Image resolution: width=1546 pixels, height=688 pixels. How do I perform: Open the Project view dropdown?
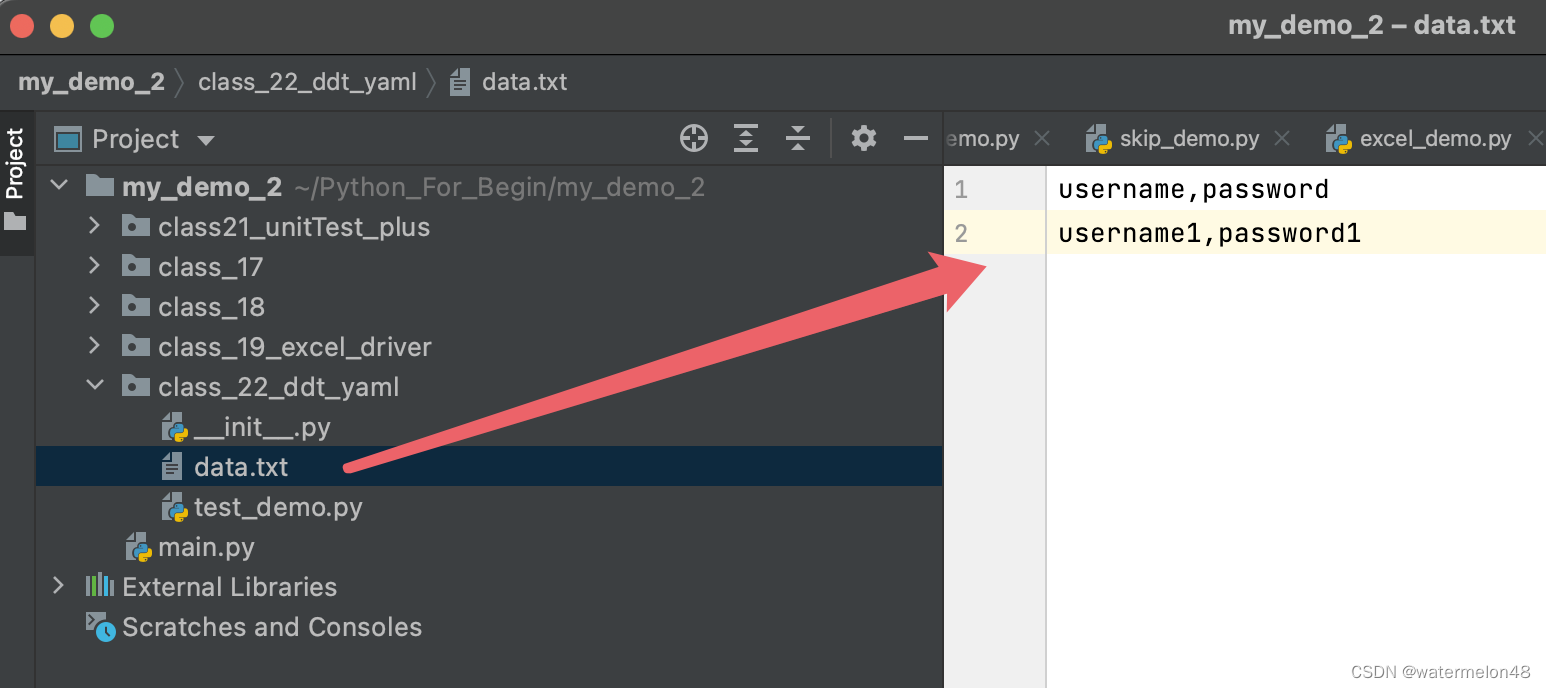point(207,138)
